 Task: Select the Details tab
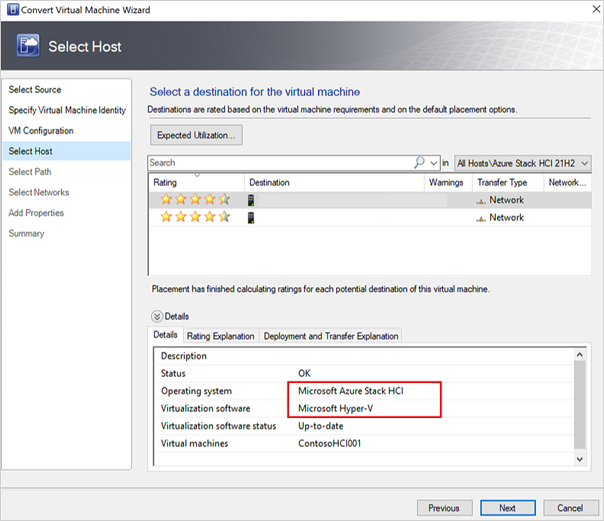click(x=166, y=336)
